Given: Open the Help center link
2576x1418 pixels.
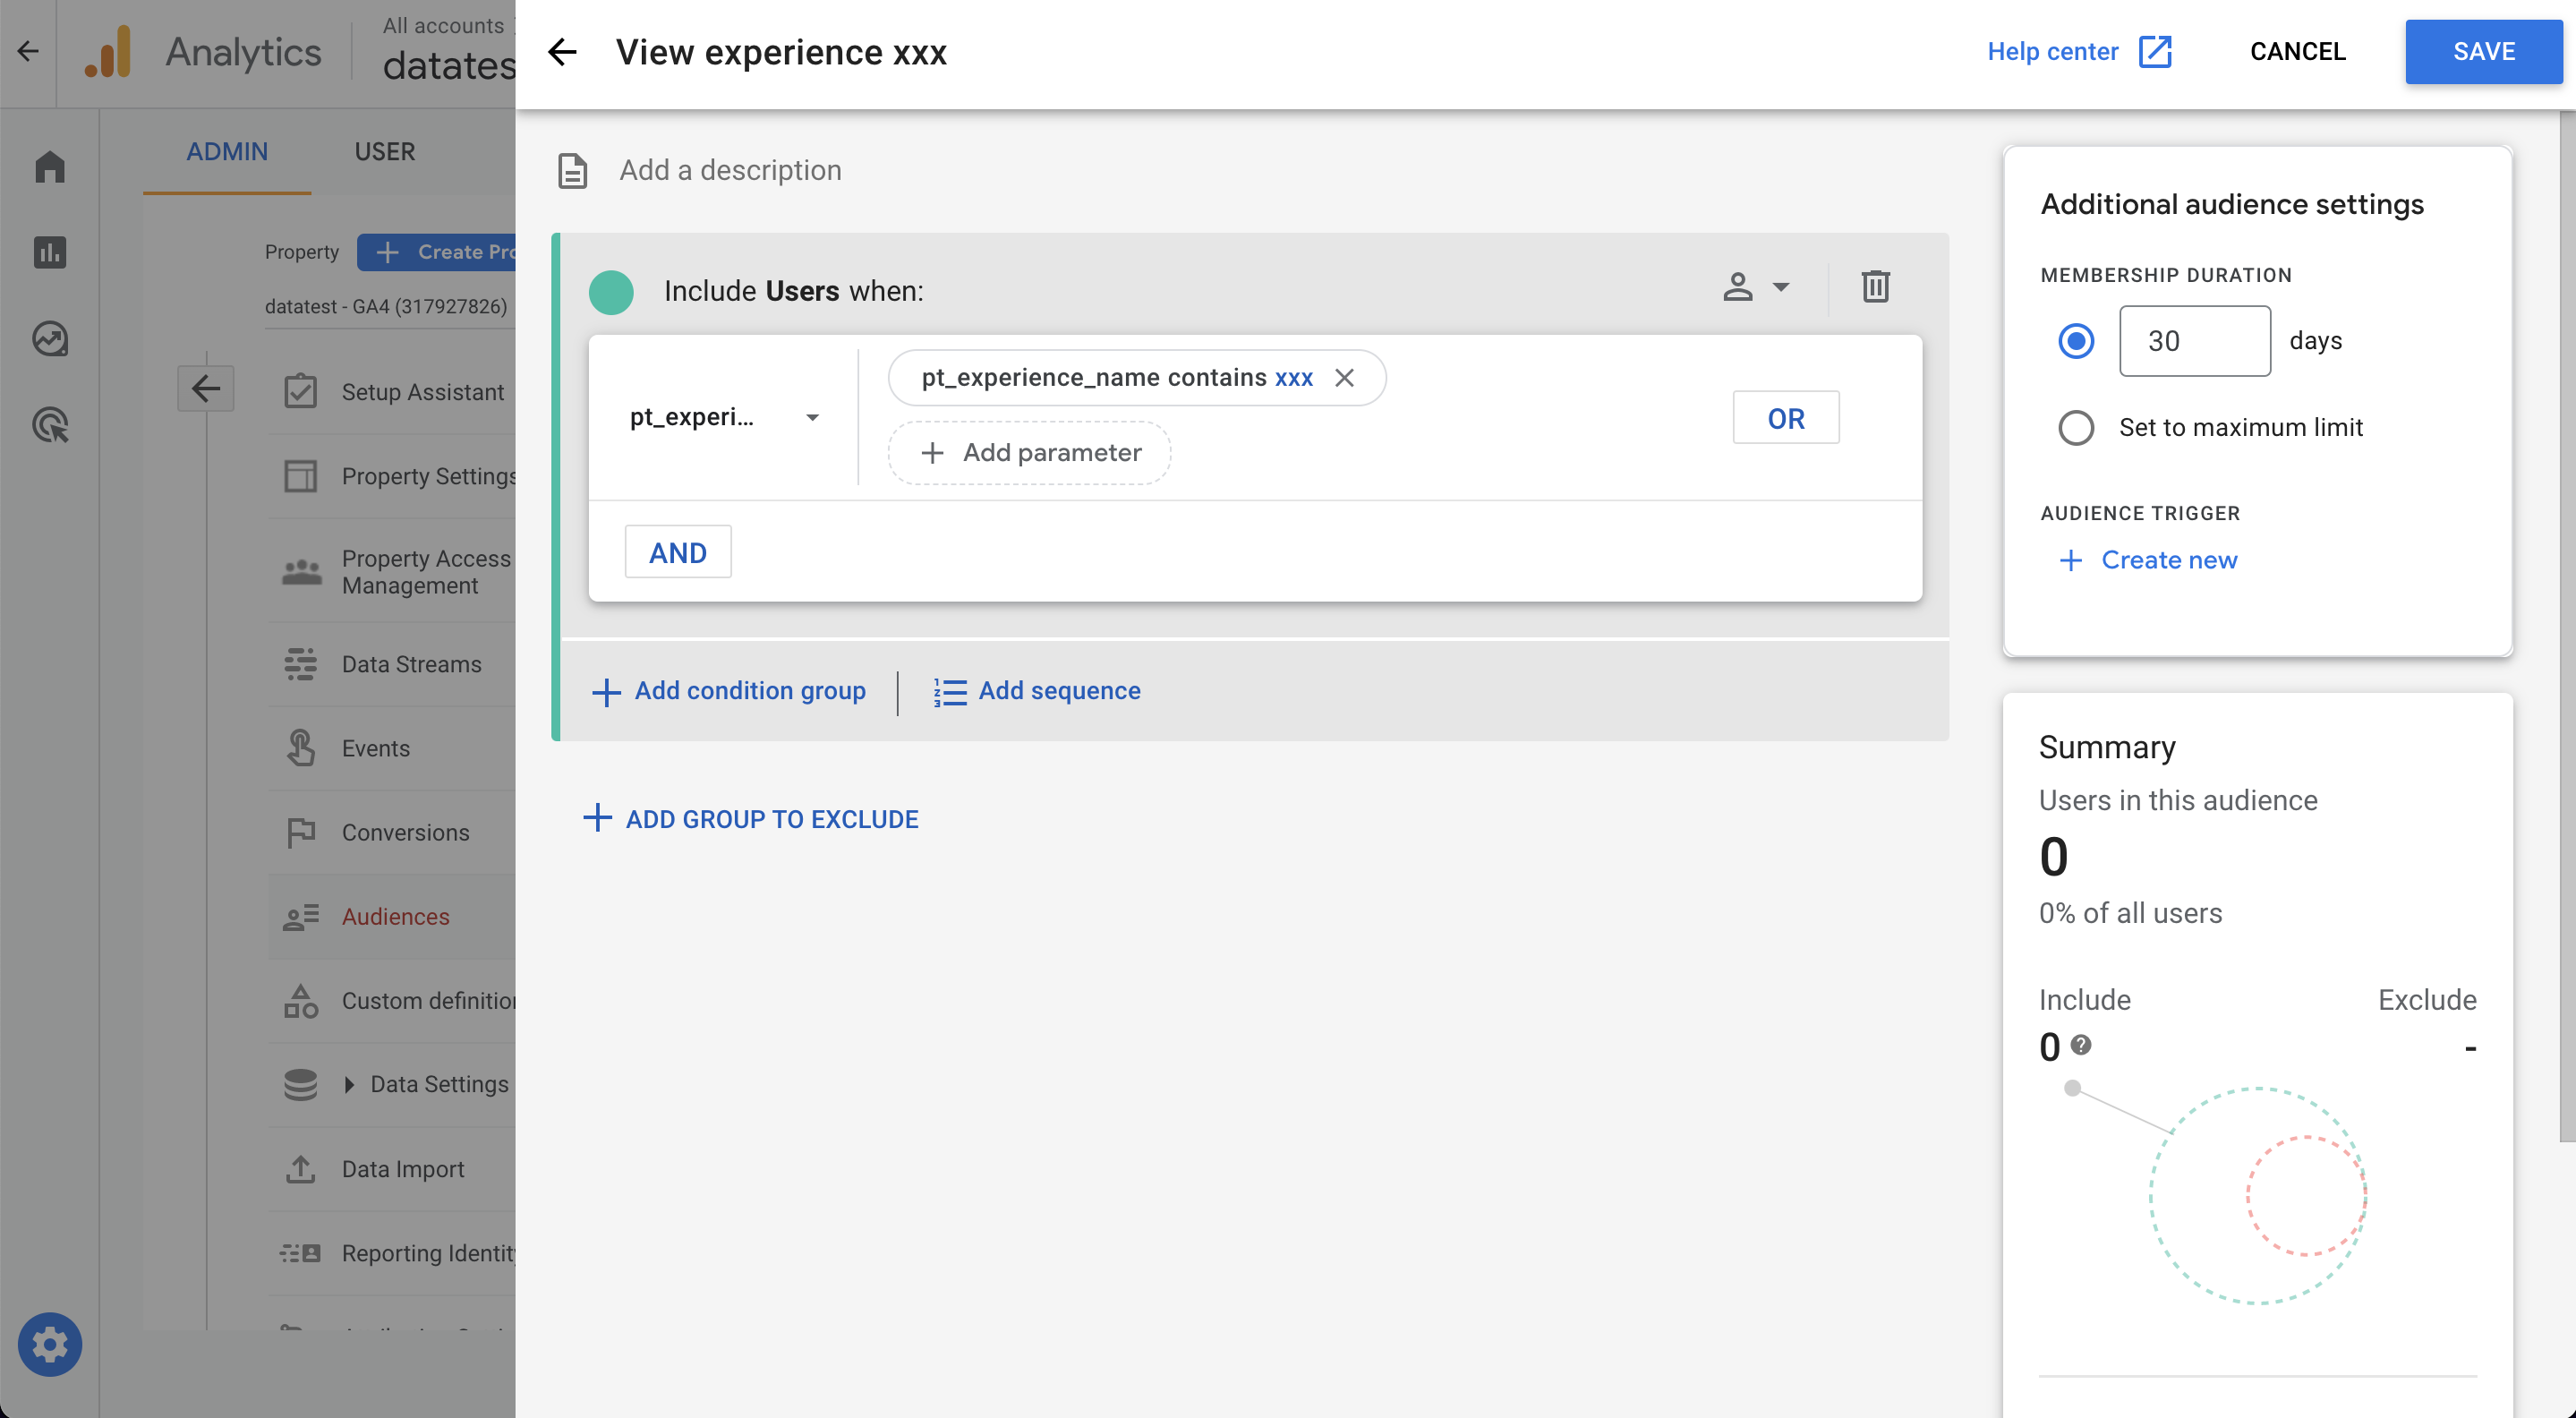Looking at the screenshot, I should (2052, 52).
